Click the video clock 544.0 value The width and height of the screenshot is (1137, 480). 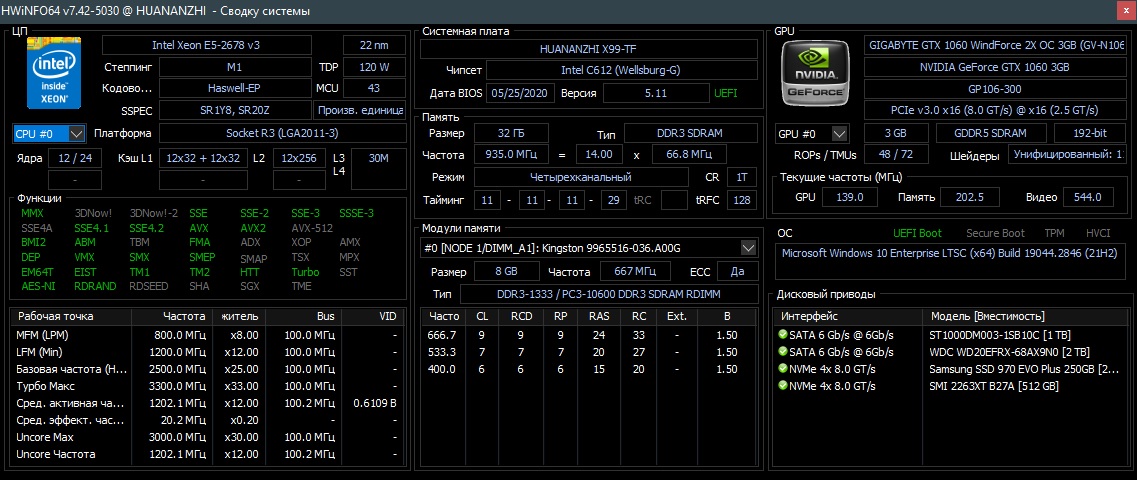coord(1088,196)
